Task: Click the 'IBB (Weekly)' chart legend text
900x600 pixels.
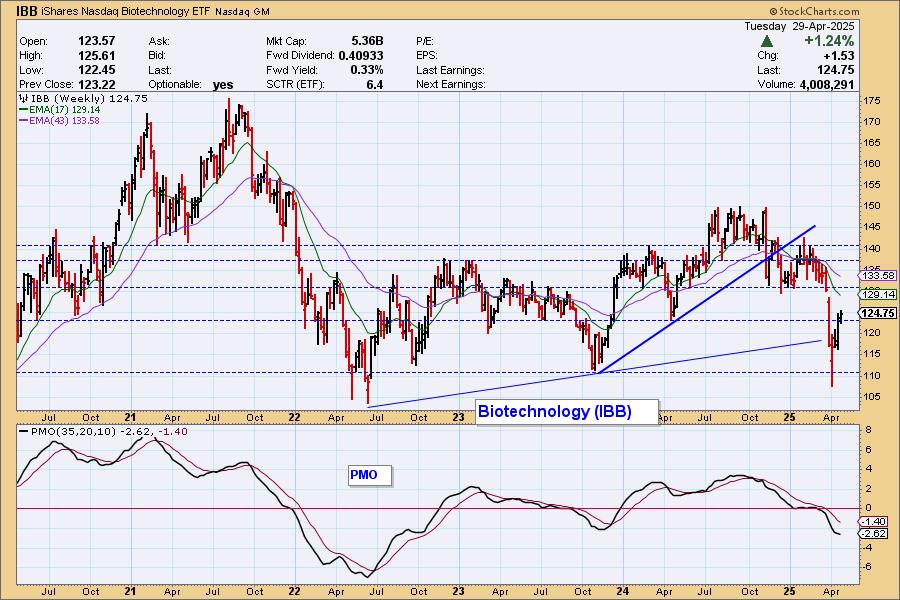Action: pyautogui.click(x=69, y=98)
